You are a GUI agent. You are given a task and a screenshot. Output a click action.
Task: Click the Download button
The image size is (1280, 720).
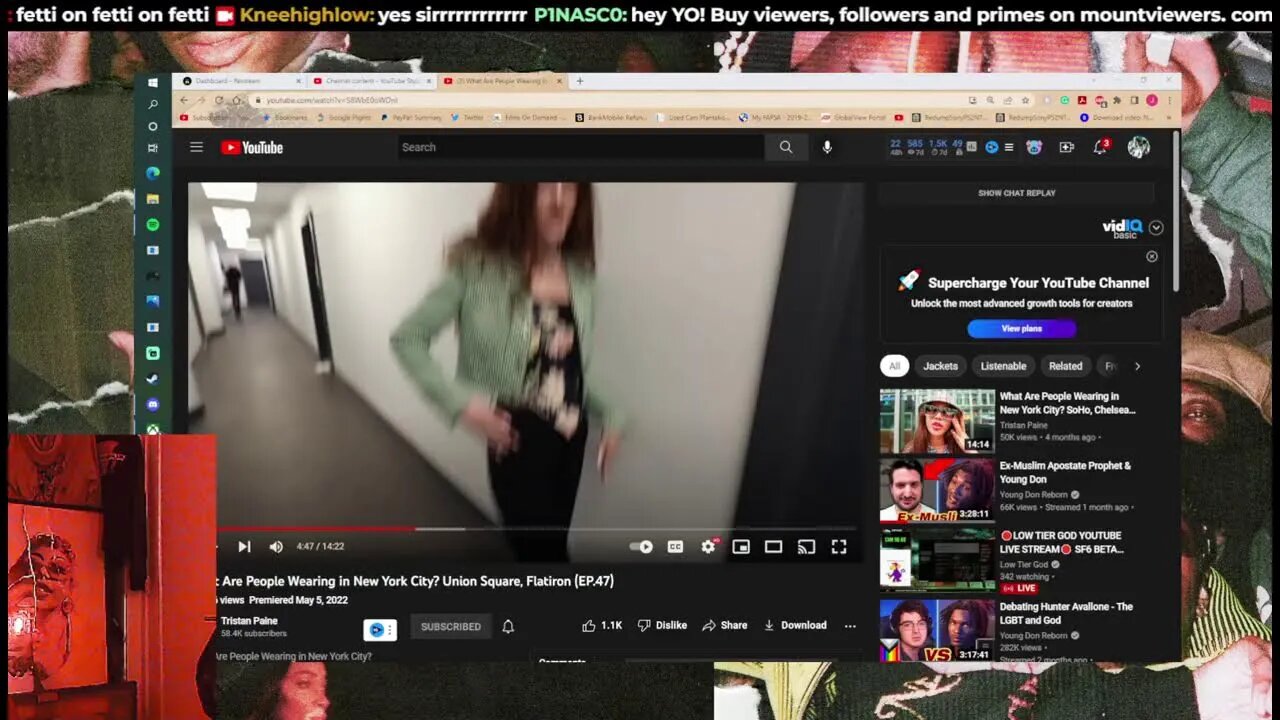point(795,625)
